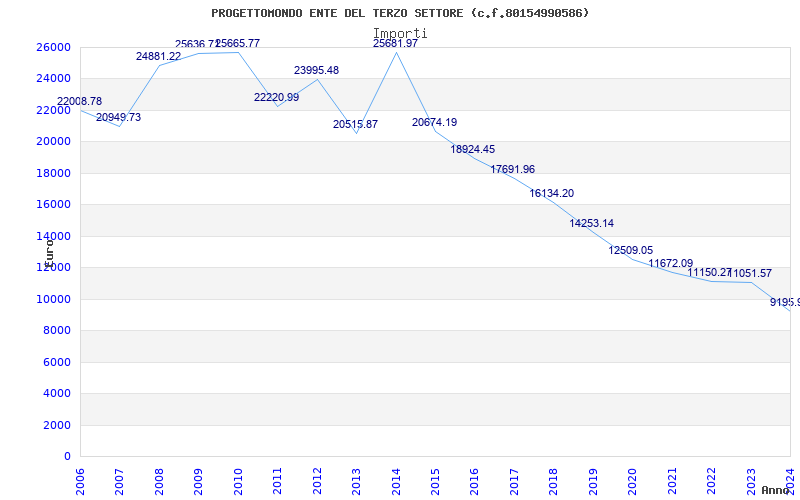This screenshot has height=500, width=800.
Task: Select data value 23995.48
Action: click(x=316, y=70)
